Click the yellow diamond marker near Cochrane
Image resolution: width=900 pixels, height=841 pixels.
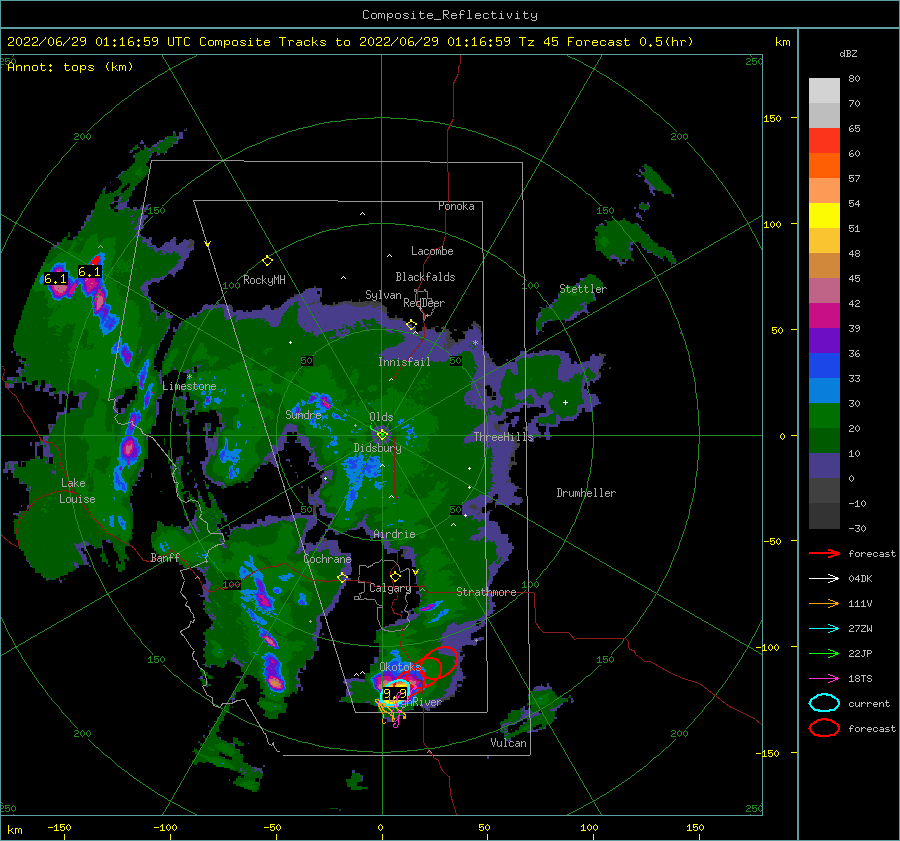coord(343,577)
